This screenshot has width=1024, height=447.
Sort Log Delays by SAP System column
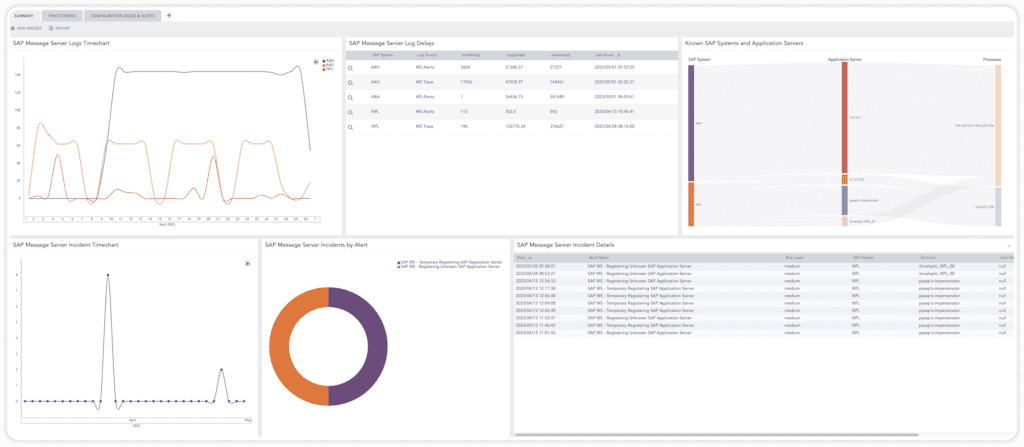tap(382, 55)
